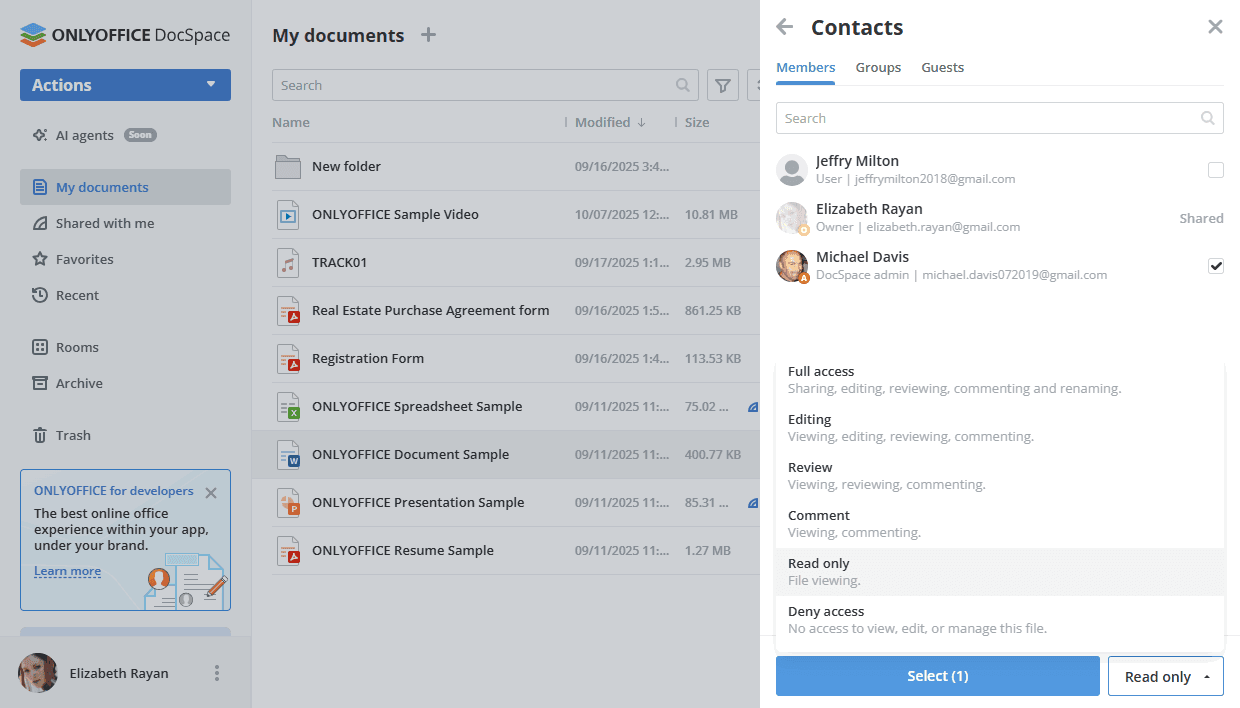
Task: Switch to the Groups tab
Action: click(x=877, y=67)
